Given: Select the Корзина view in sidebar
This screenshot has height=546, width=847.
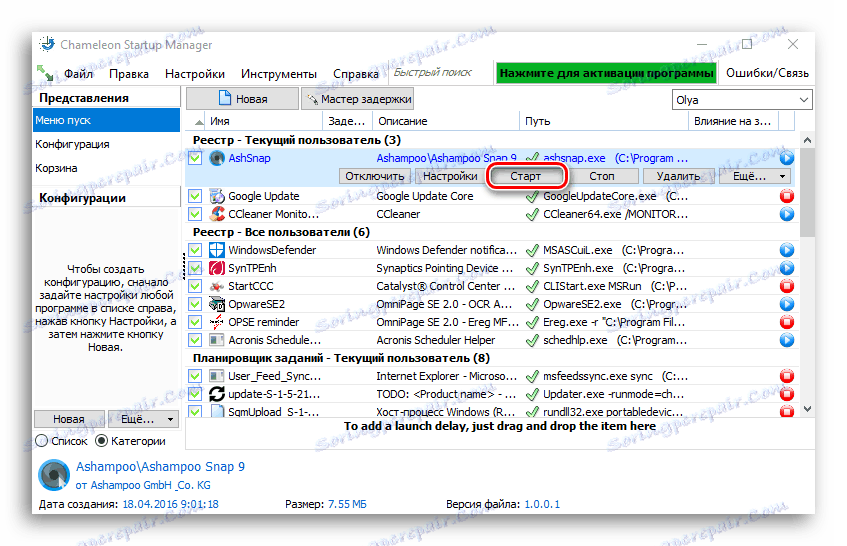Looking at the screenshot, I should [106, 168].
